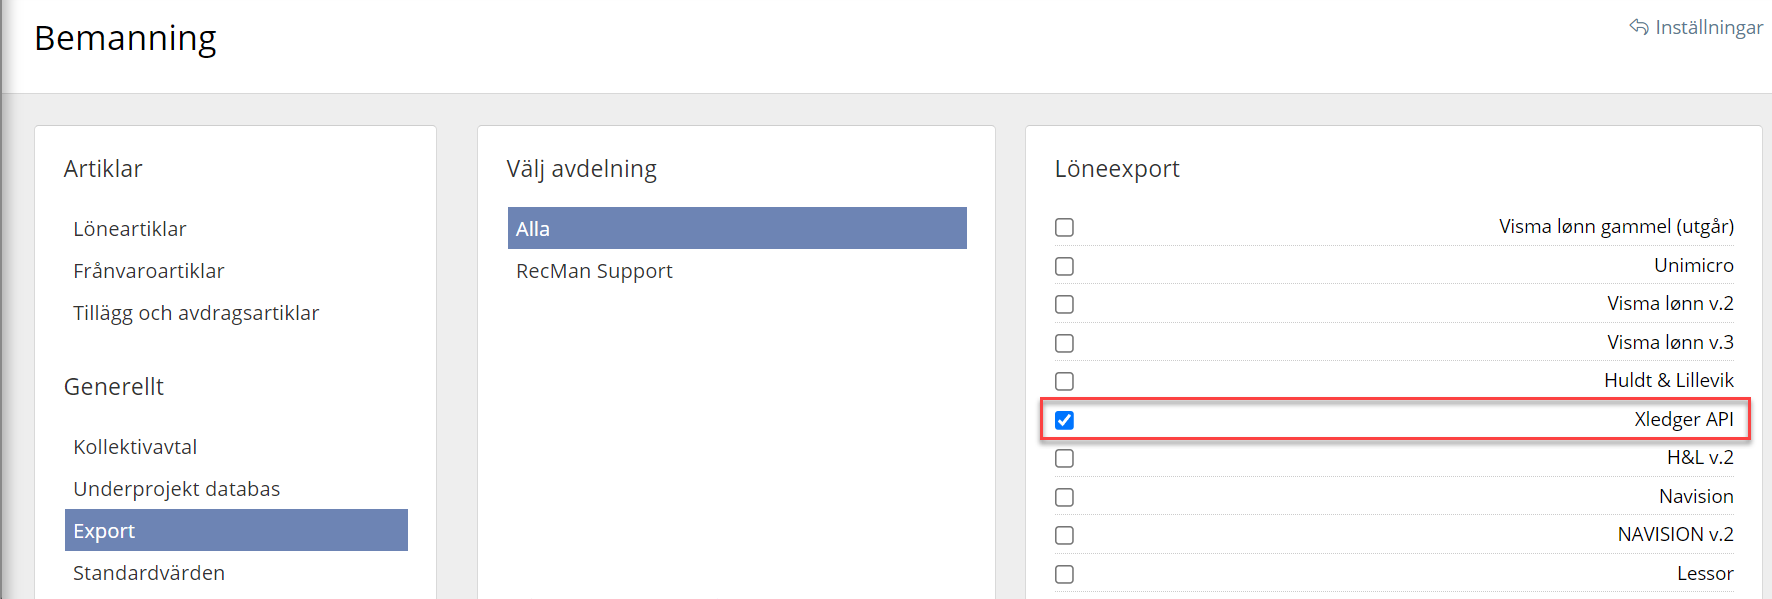Viewport: 1772px width, 599px height.
Task: Open Tillägg och avdragsartiklar
Action: click(196, 313)
